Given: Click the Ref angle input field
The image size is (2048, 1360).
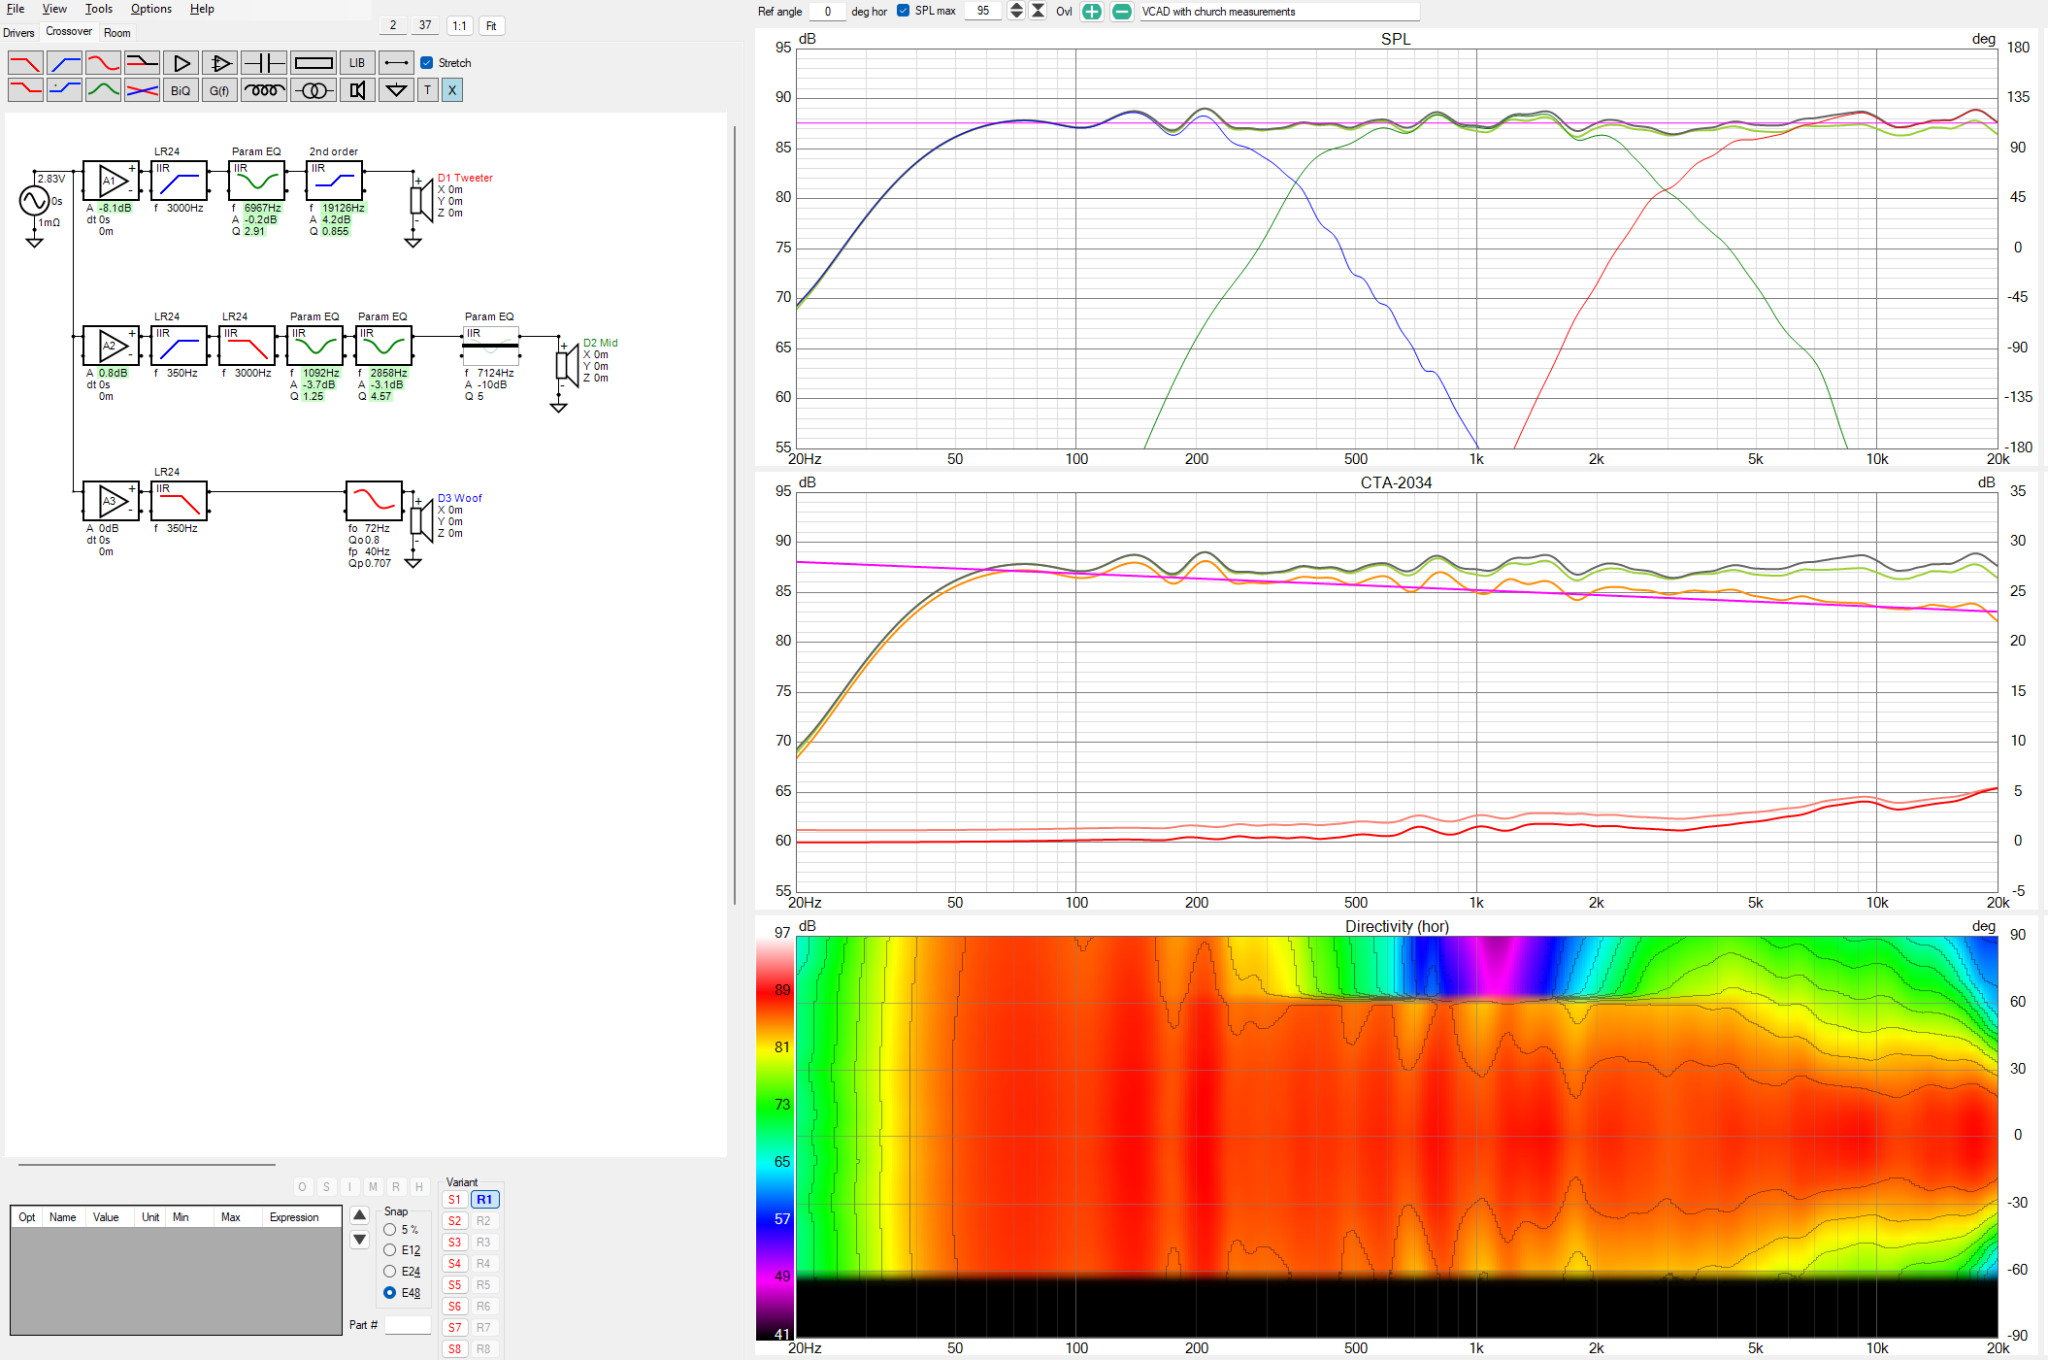Looking at the screenshot, I should 826,11.
